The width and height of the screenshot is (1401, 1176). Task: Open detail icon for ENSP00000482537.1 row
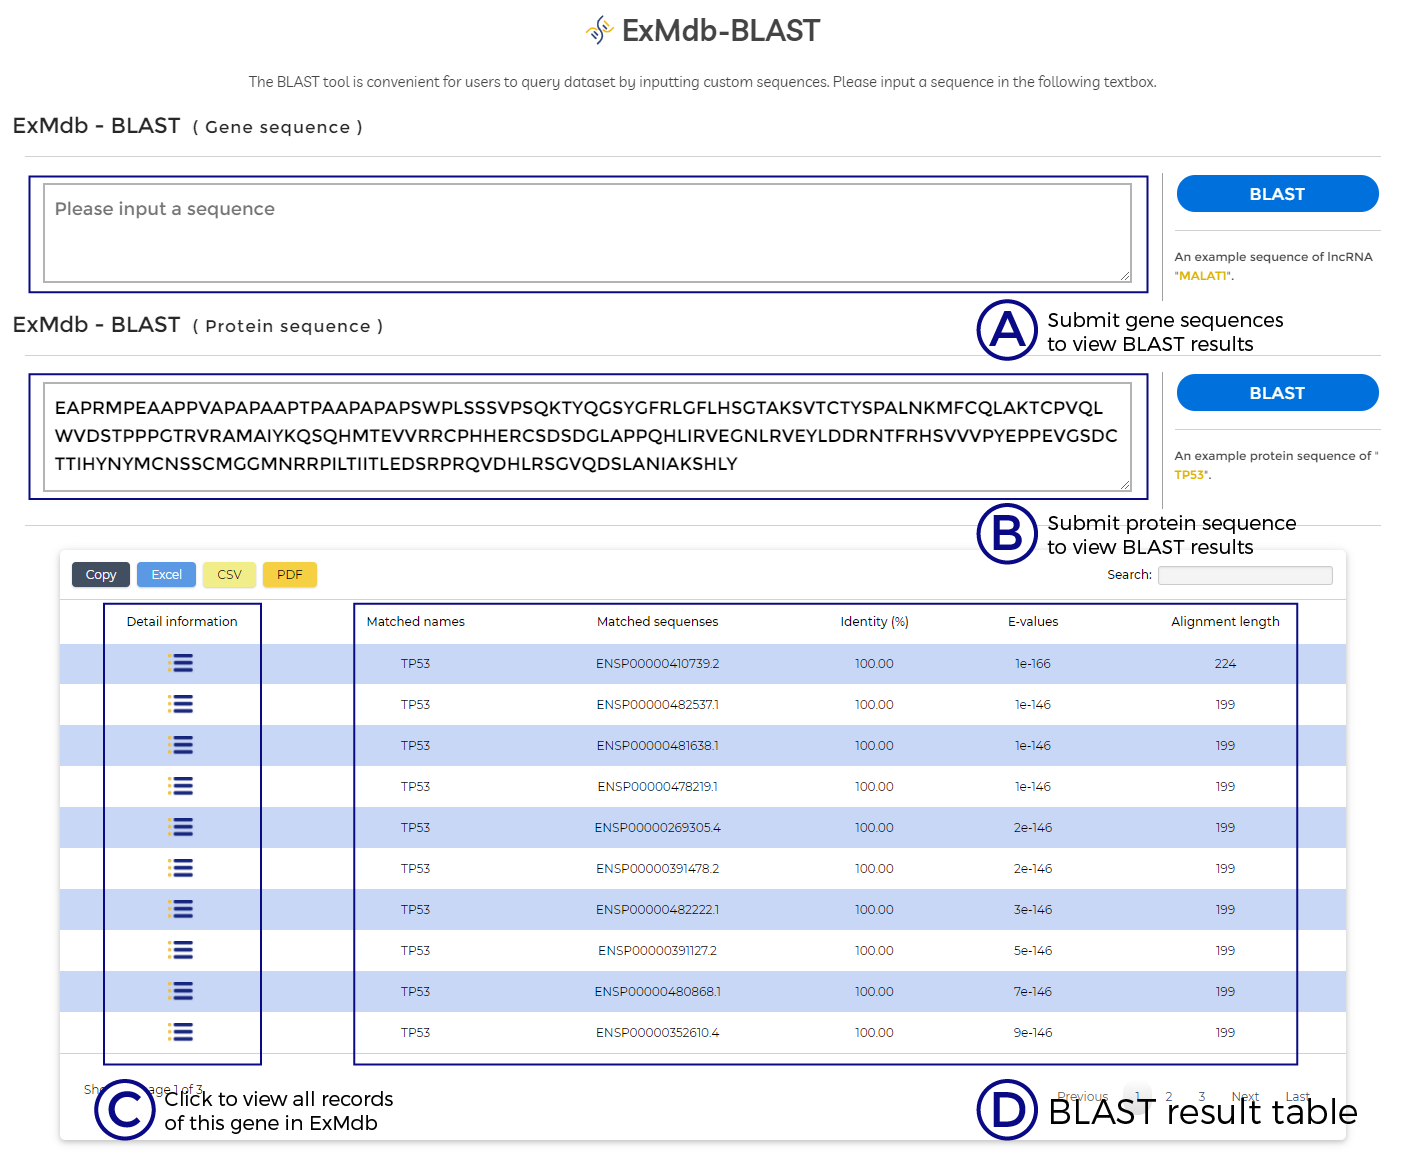181,704
